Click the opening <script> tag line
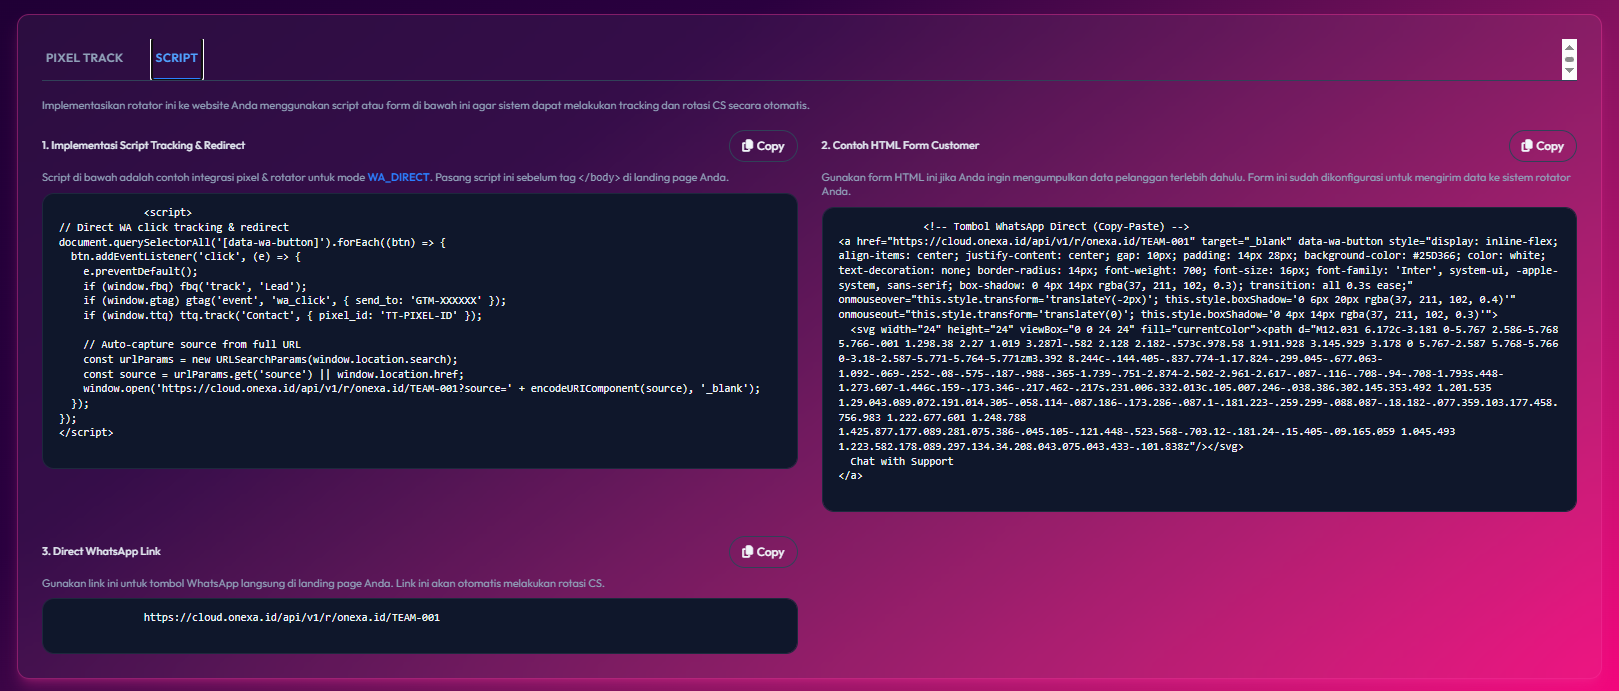The height and width of the screenshot is (691, 1619). click(x=168, y=212)
